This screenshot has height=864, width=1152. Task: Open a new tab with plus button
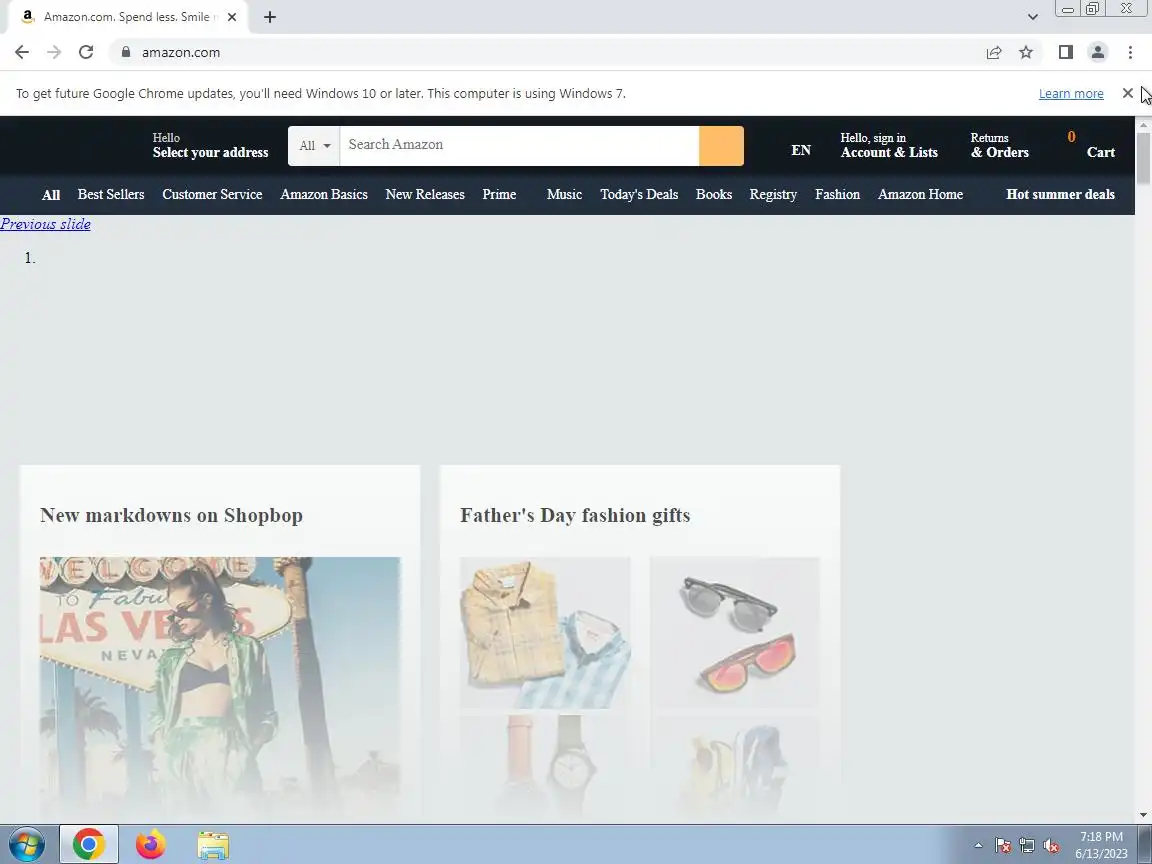270,17
